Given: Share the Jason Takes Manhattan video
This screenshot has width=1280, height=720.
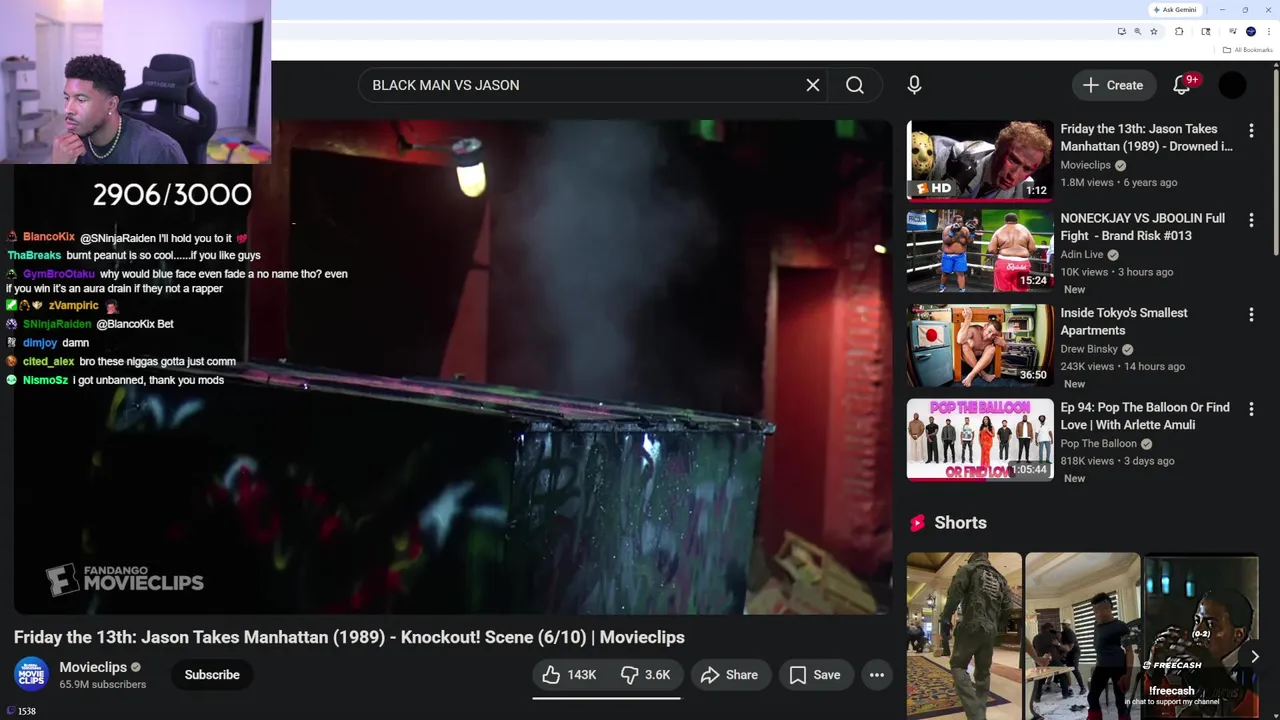Looking at the screenshot, I should click(730, 675).
